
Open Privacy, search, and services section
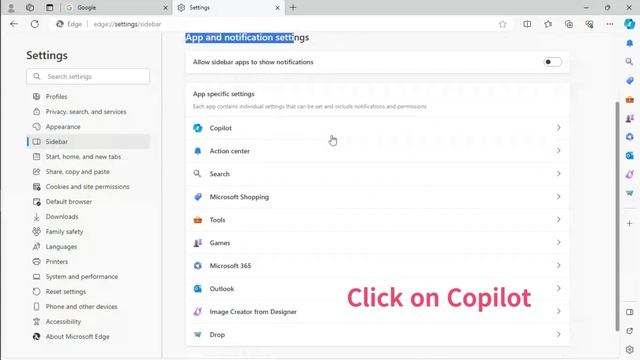coord(88,111)
